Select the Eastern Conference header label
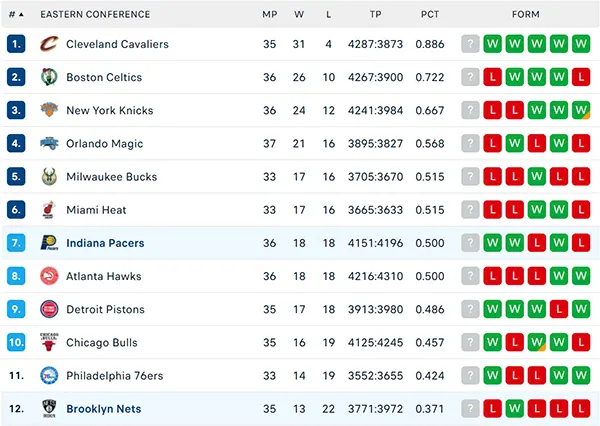The width and height of the screenshot is (600, 426). [95, 15]
